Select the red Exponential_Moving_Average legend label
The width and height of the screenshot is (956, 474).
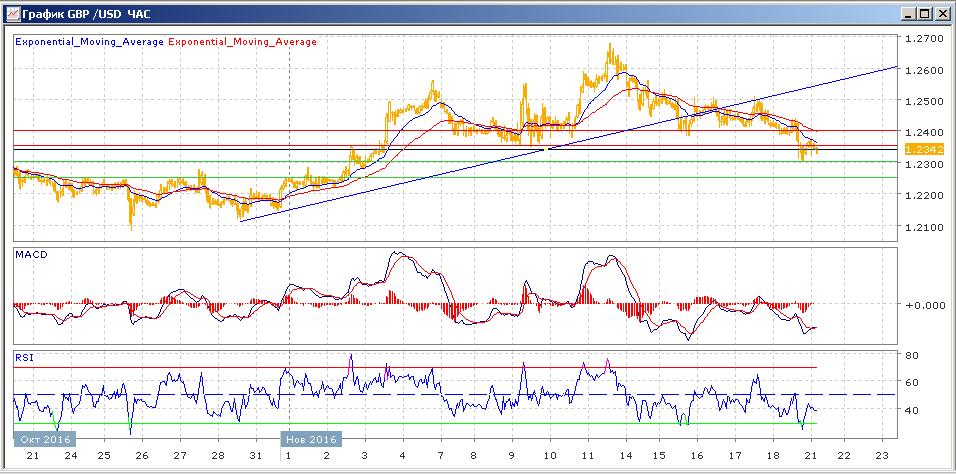click(243, 42)
